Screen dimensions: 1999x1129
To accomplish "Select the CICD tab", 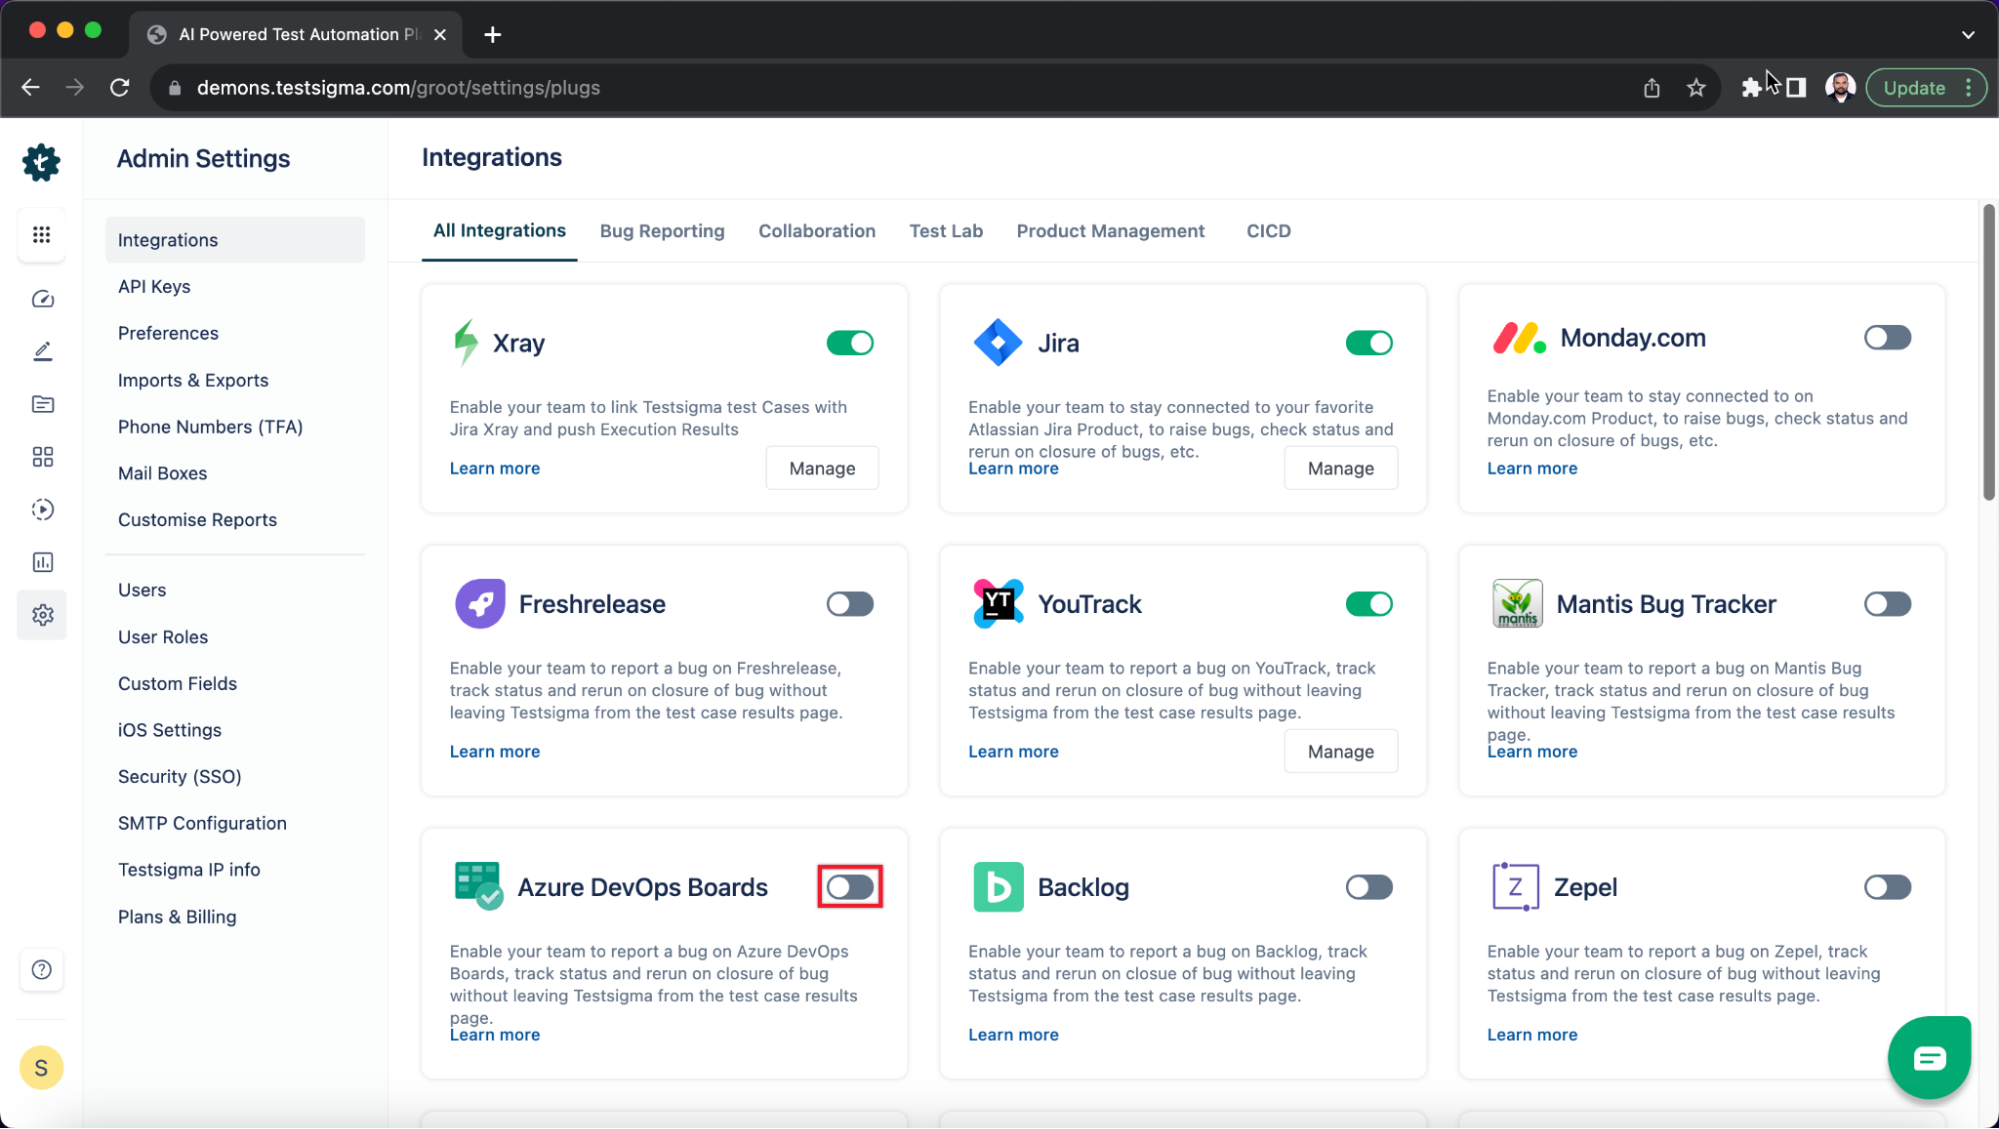I will coord(1268,231).
